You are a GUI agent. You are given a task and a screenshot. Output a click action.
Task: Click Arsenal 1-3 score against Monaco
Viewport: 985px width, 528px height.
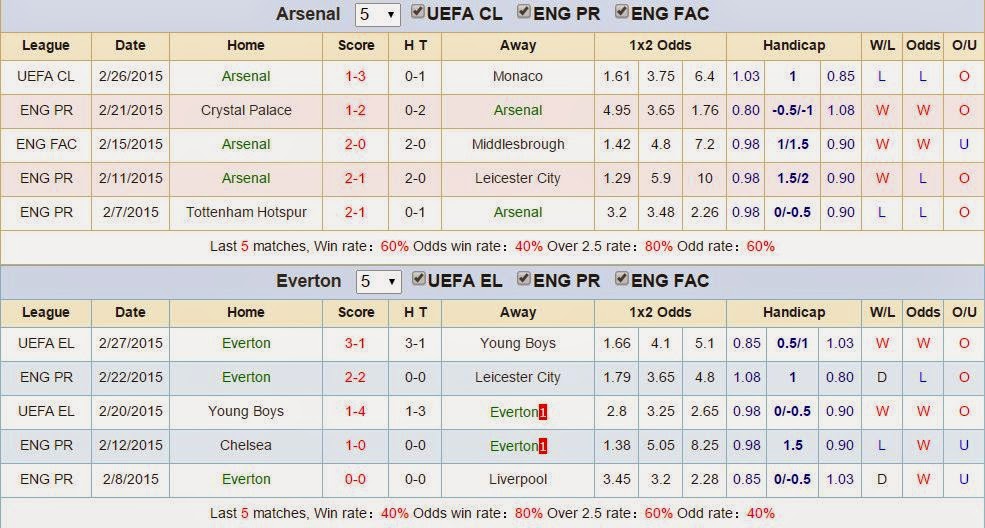(355, 77)
